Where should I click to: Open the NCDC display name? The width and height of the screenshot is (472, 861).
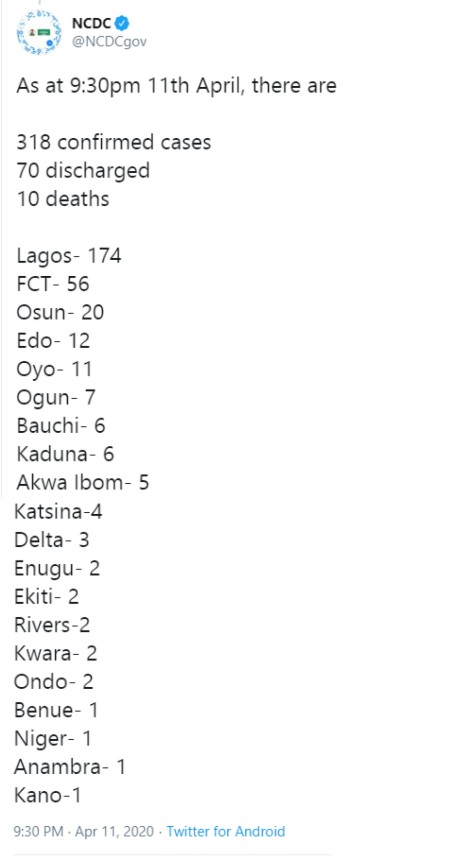[x=92, y=23]
